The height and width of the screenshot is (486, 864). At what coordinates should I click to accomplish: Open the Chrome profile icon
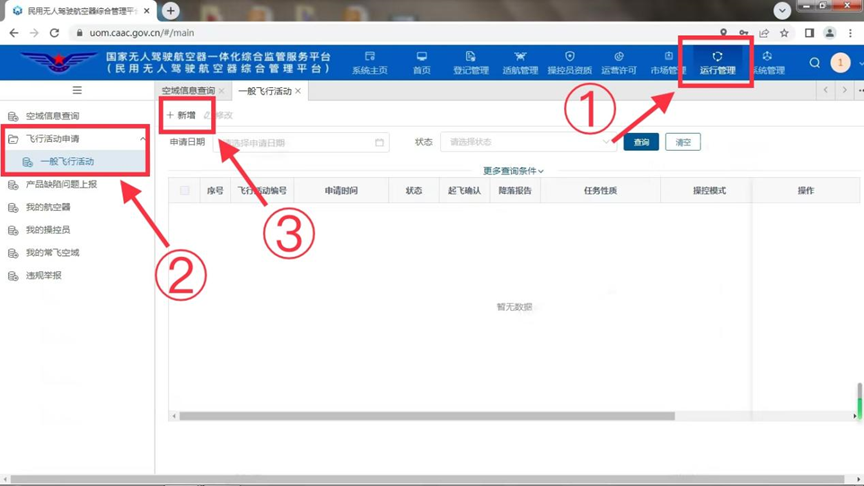coord(829,33)
